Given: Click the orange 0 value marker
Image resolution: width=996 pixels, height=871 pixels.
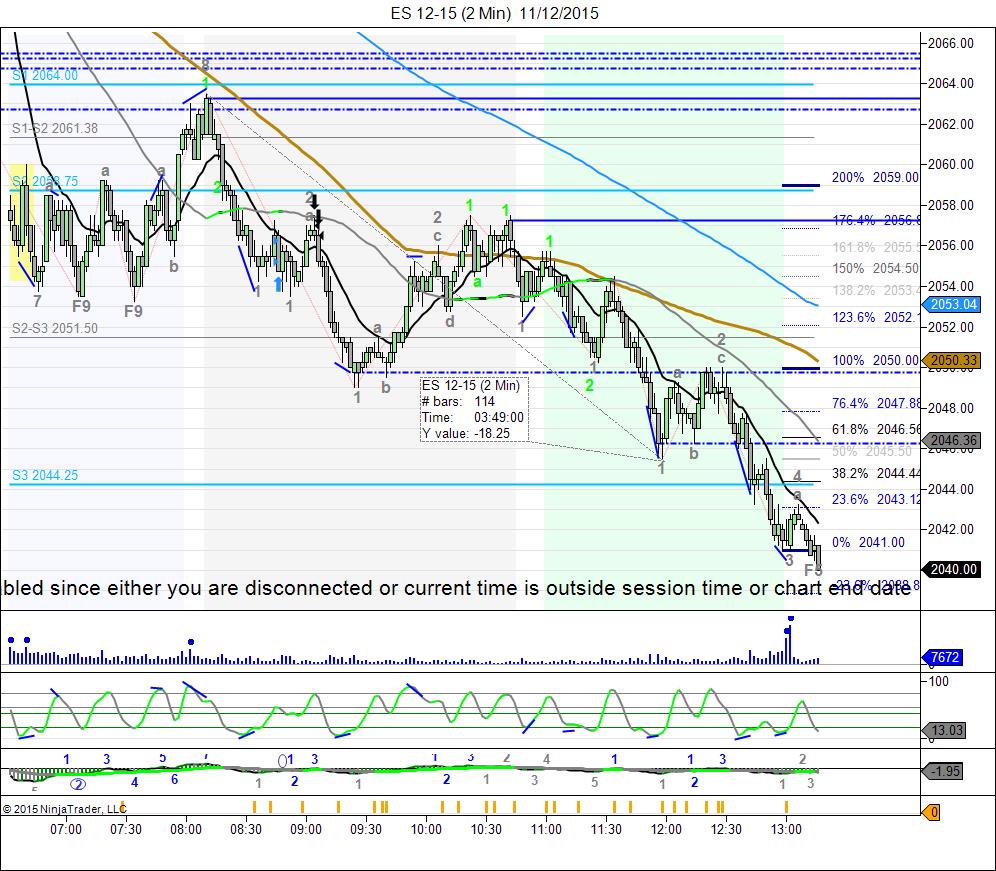Looking at the screenshot, I should [931, 812].
